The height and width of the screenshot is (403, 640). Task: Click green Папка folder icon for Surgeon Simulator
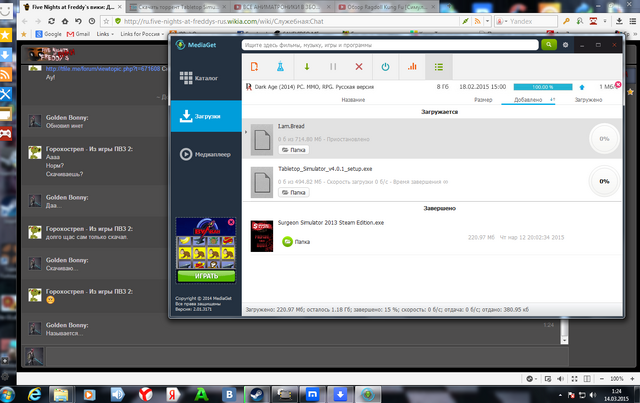point(287,242)
